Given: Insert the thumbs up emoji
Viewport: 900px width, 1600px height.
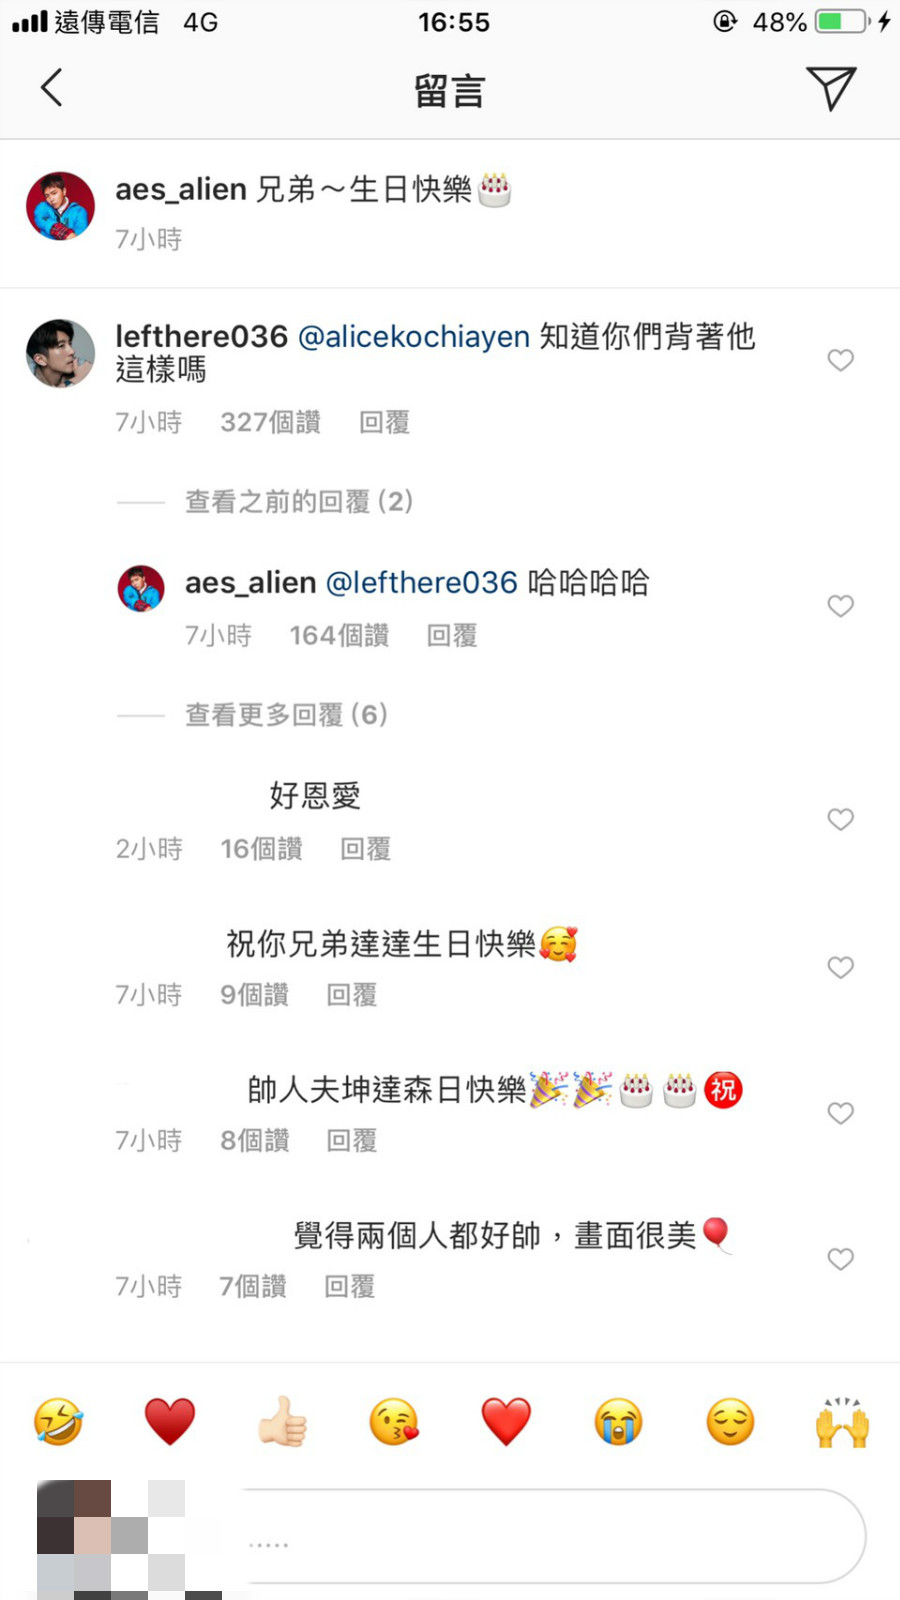Looking at the screenshot, I should 282,1421.
